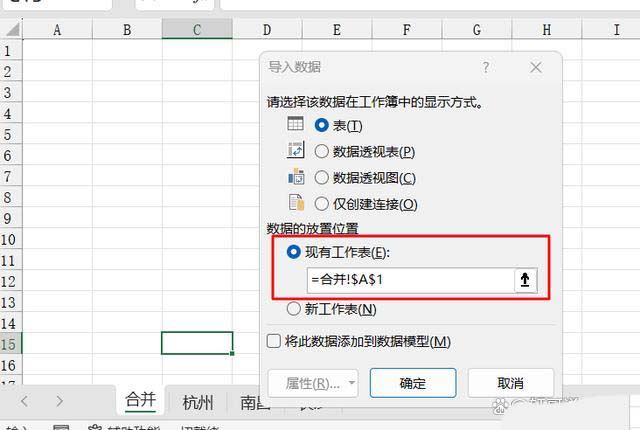This screenshot has height=430, width=640.
Task: Click the select-all corner triangle
Action: point(12,29)
